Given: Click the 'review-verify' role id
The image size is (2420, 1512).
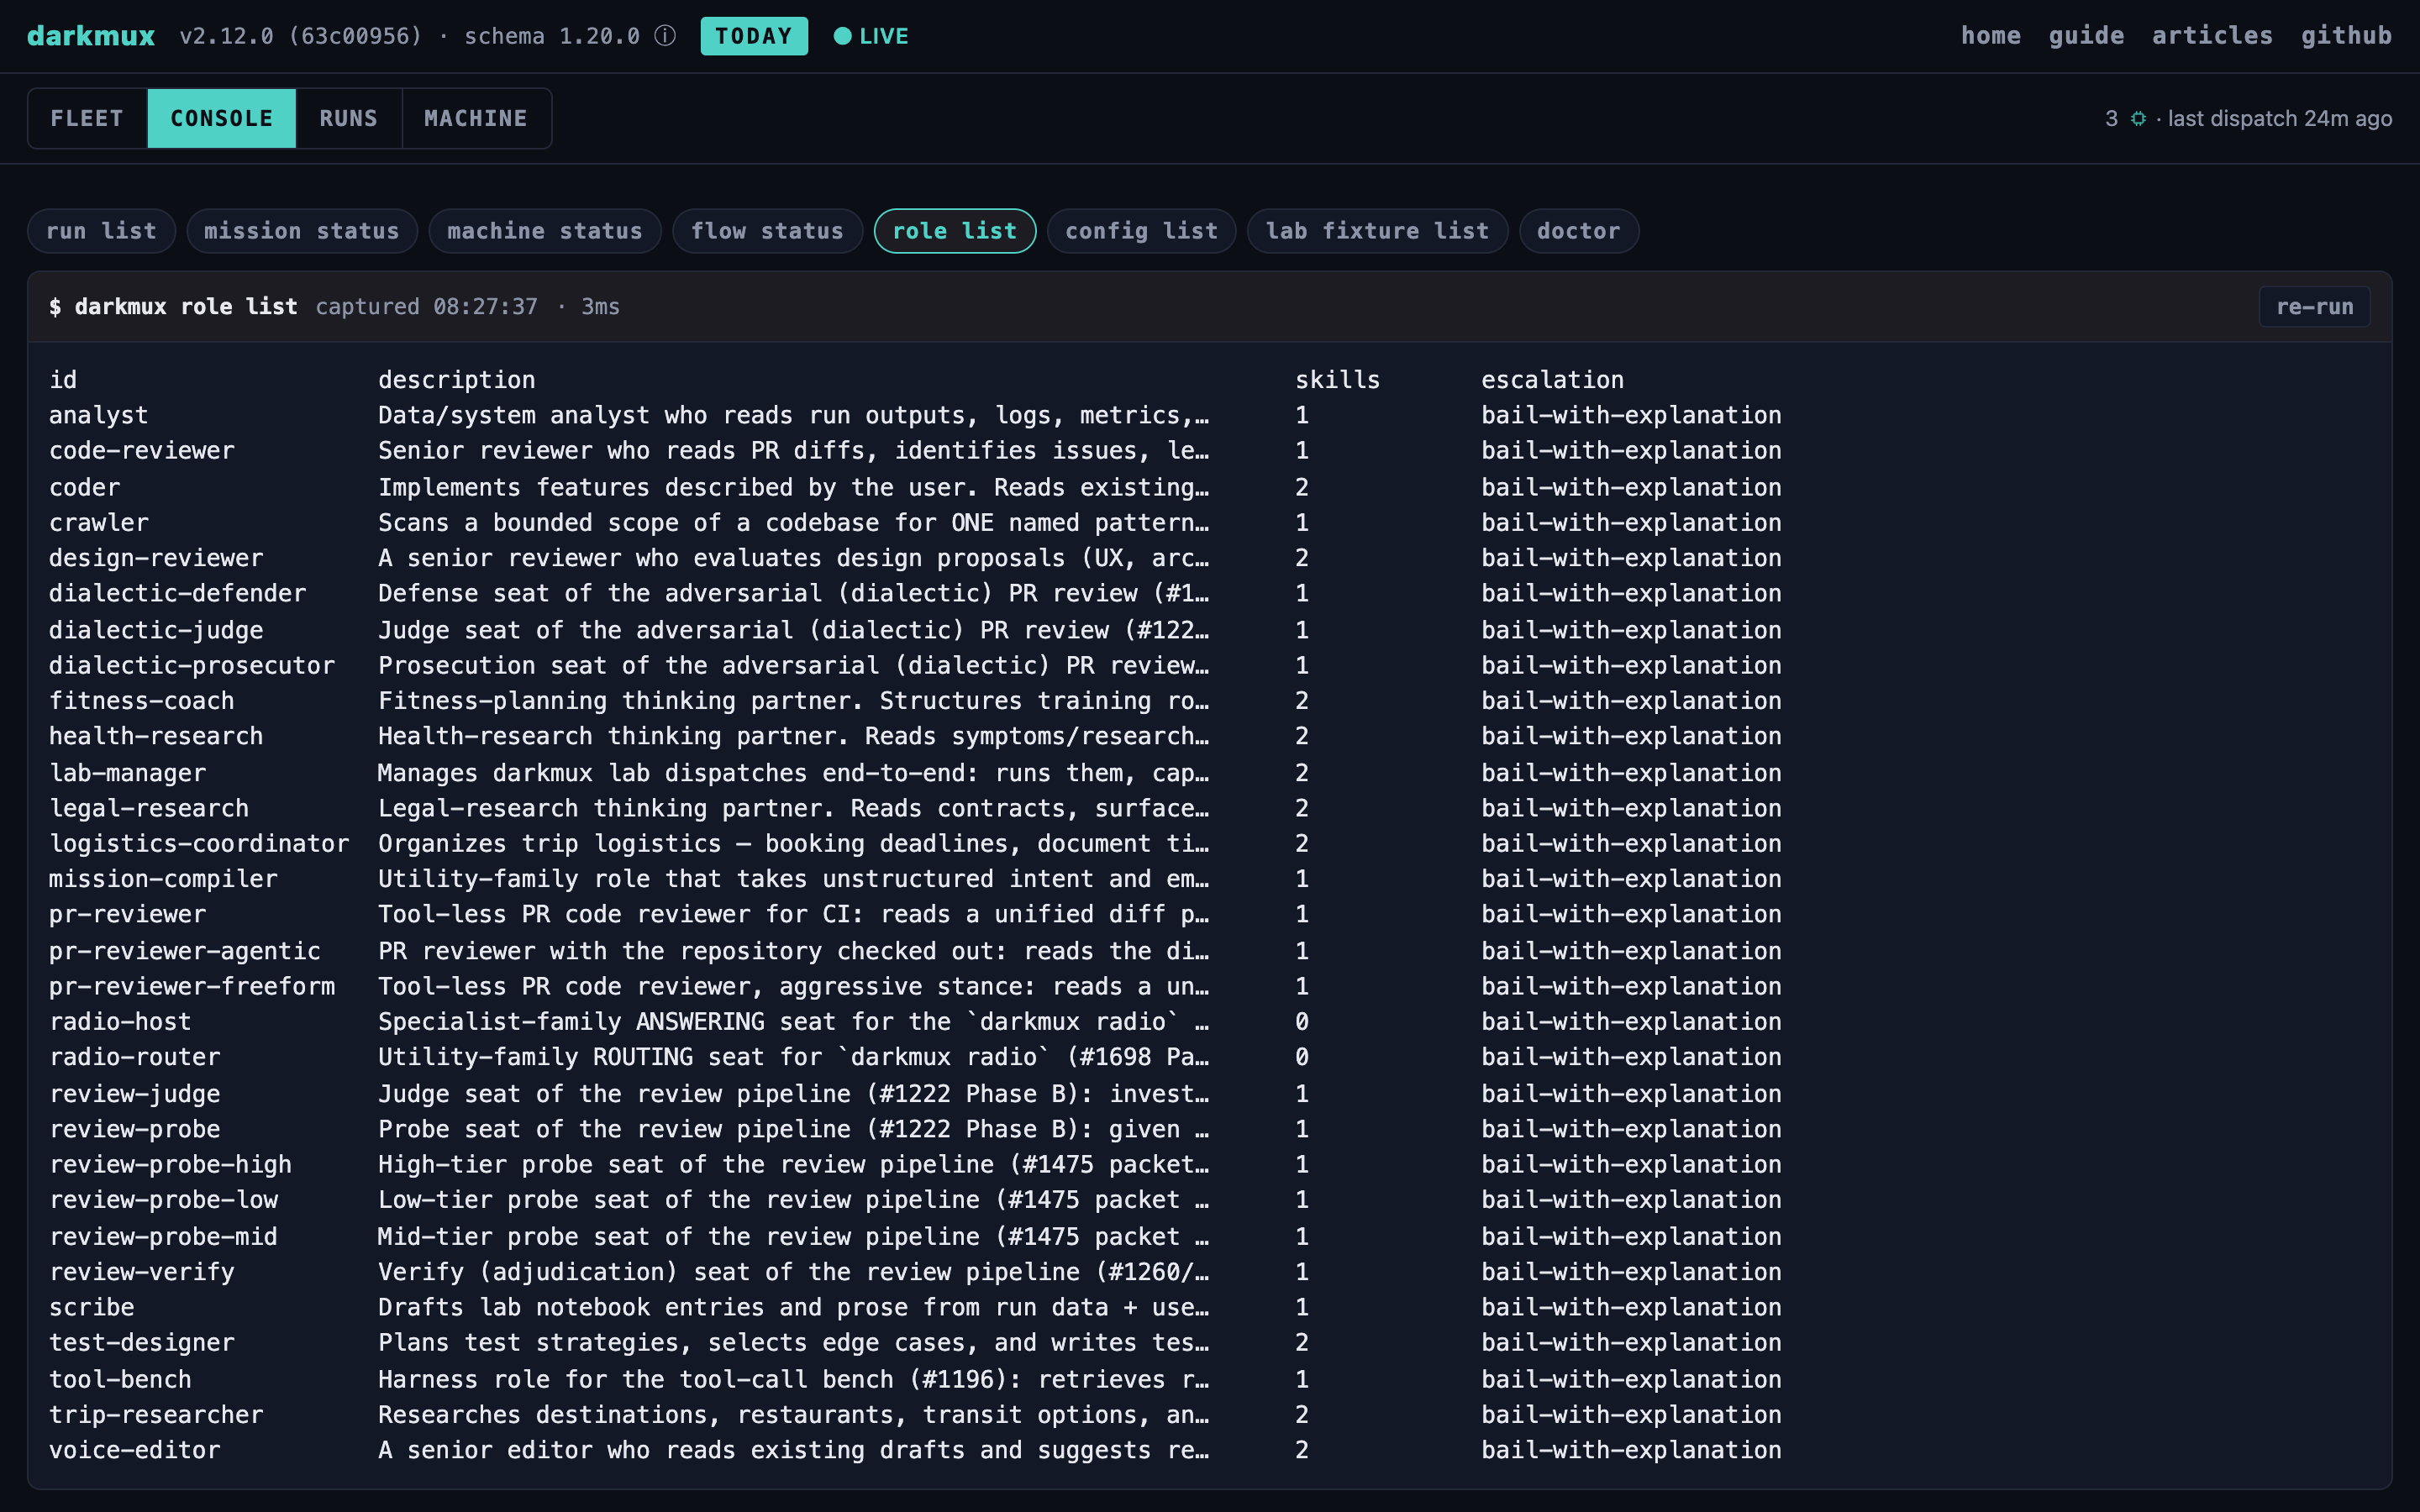Looking at the screenshot, I should [x=142, y=1272].
